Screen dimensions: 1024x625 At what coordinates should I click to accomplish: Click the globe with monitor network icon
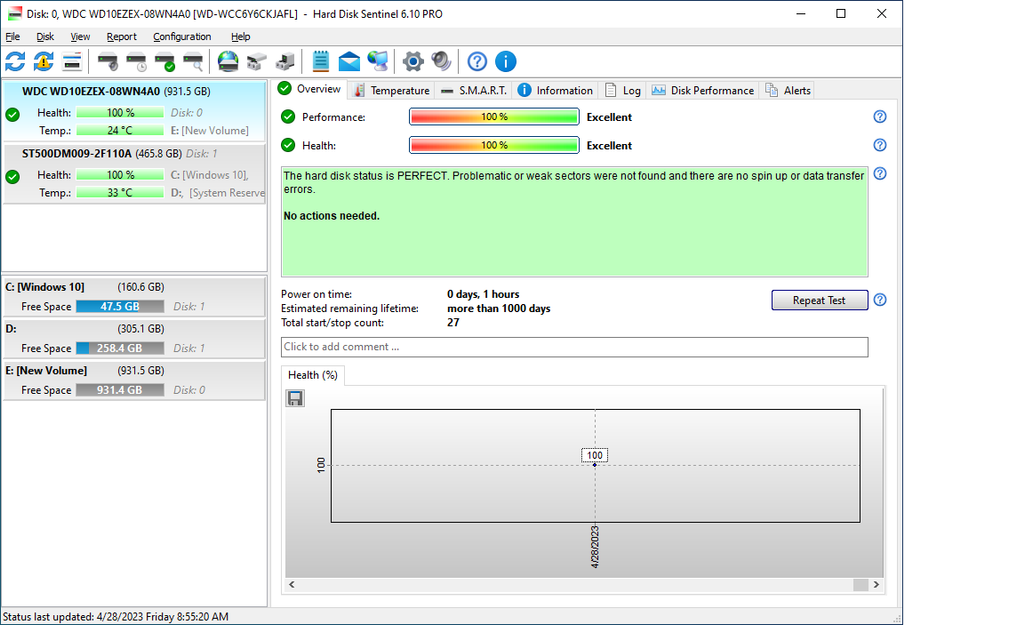point(377,61)
